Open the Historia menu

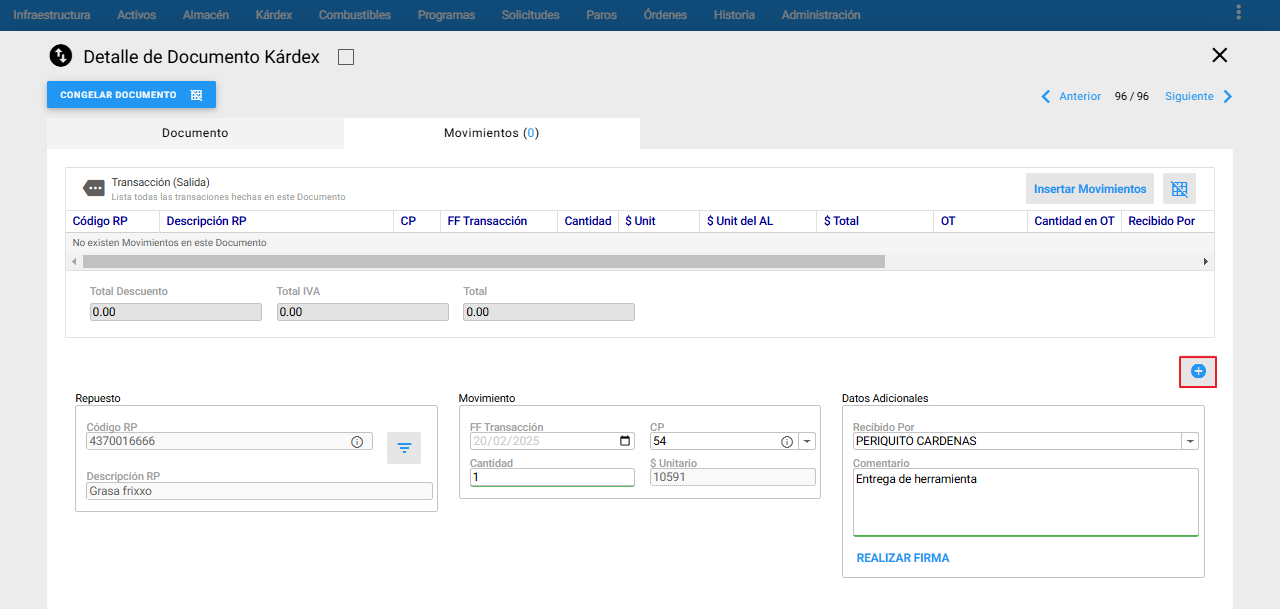pos(734,15)
